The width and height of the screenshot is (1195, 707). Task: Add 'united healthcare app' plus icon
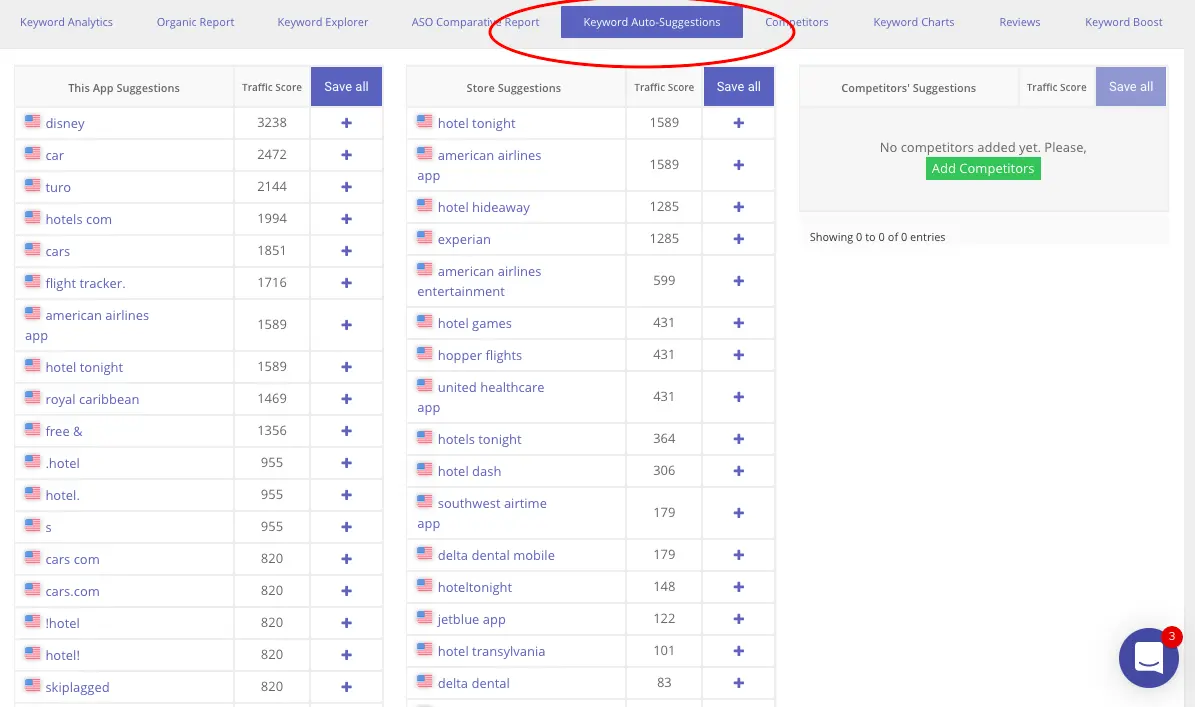738,396
